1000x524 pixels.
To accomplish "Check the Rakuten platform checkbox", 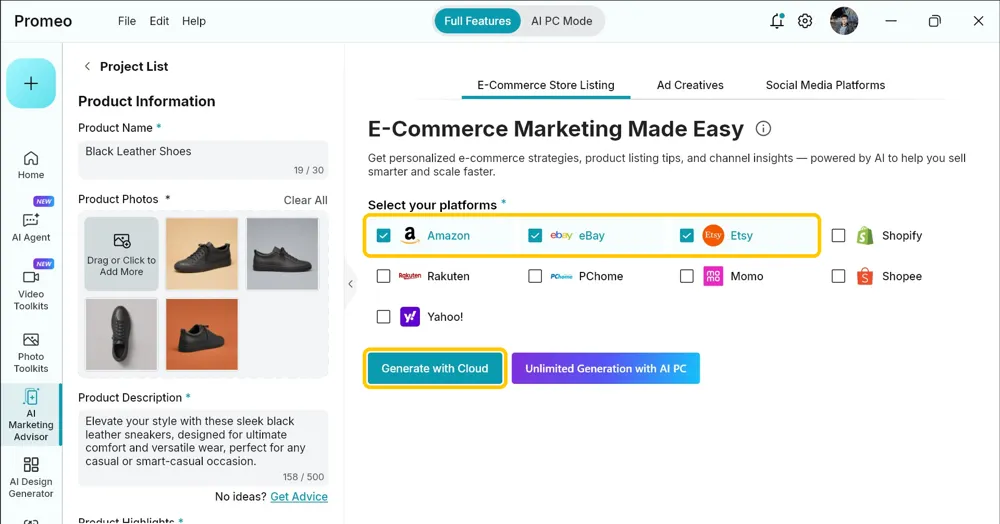I will [383, 276].
